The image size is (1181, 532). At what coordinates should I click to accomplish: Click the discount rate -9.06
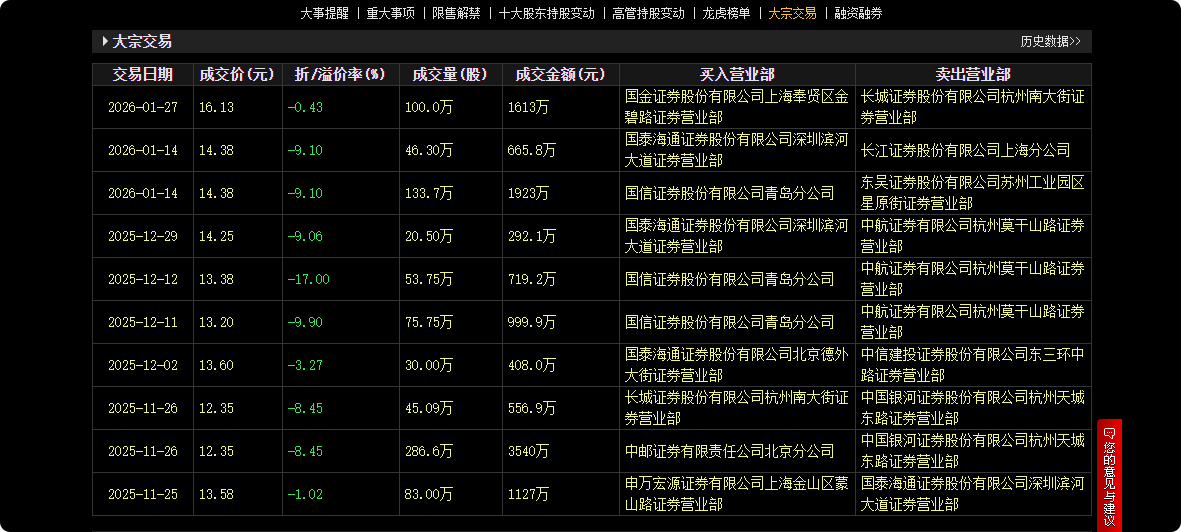pyautogui.click(x=305, y=236)
